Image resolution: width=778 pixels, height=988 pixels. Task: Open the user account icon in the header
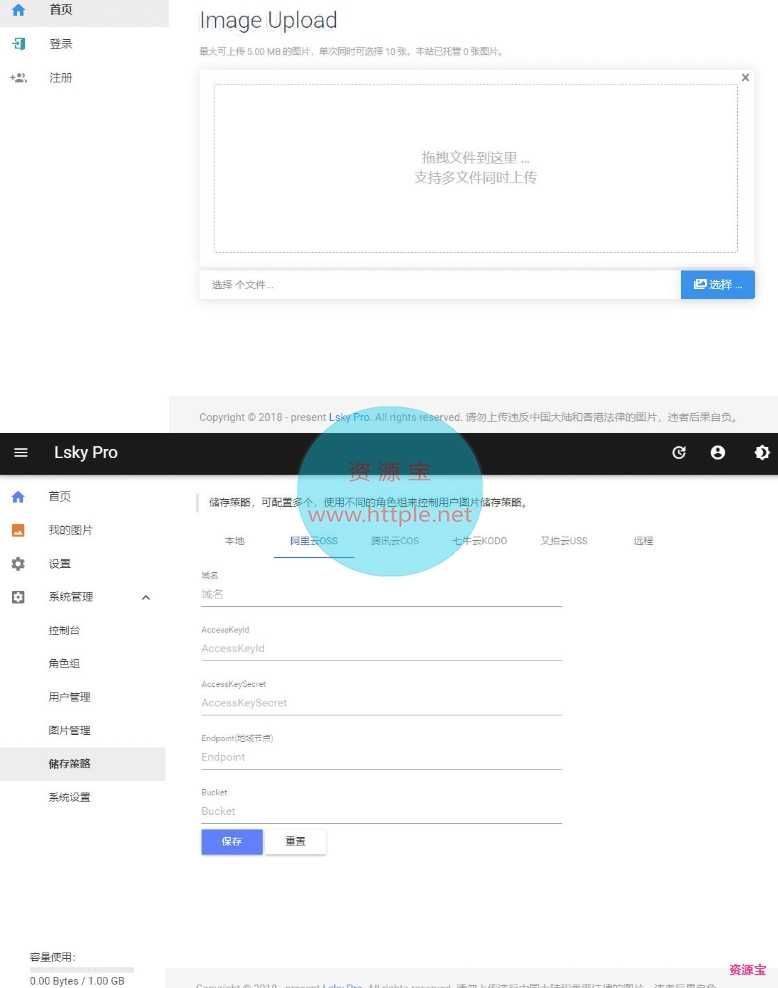tap(718, 452)
